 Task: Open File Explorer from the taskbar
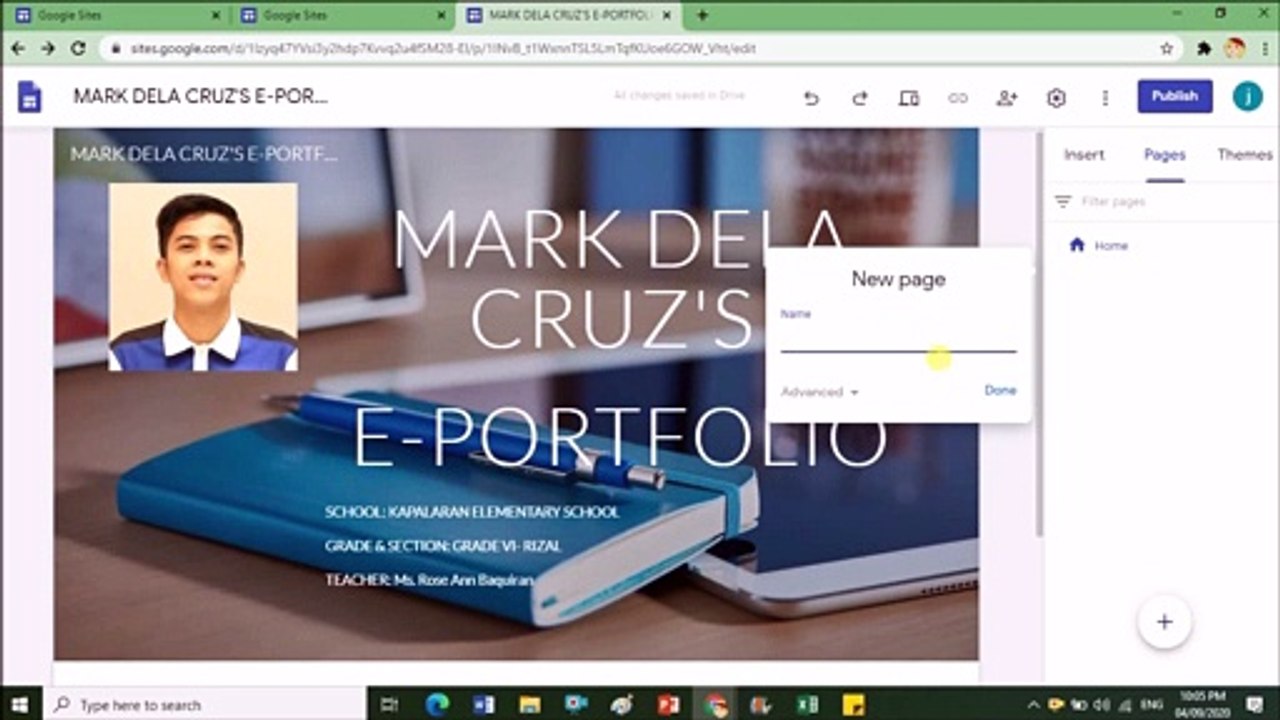[529, 705]
